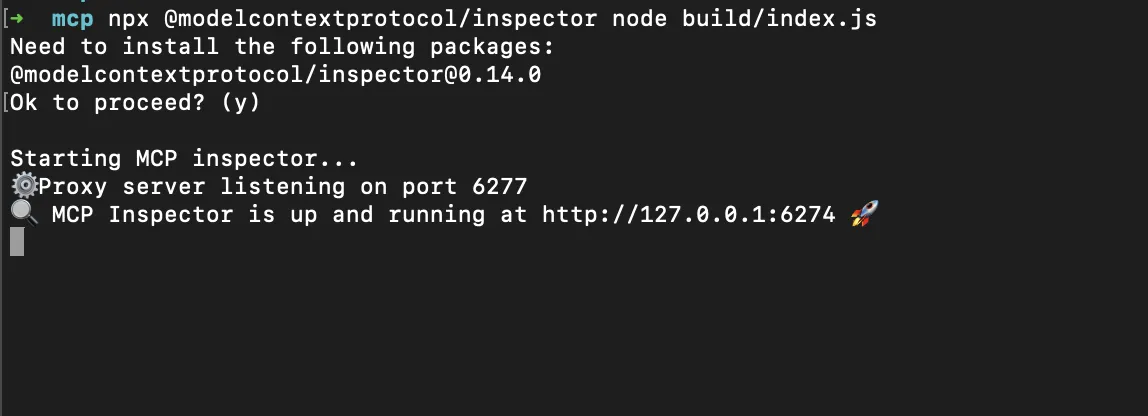Click the gear emoji before Proxy server

[24, 186]
